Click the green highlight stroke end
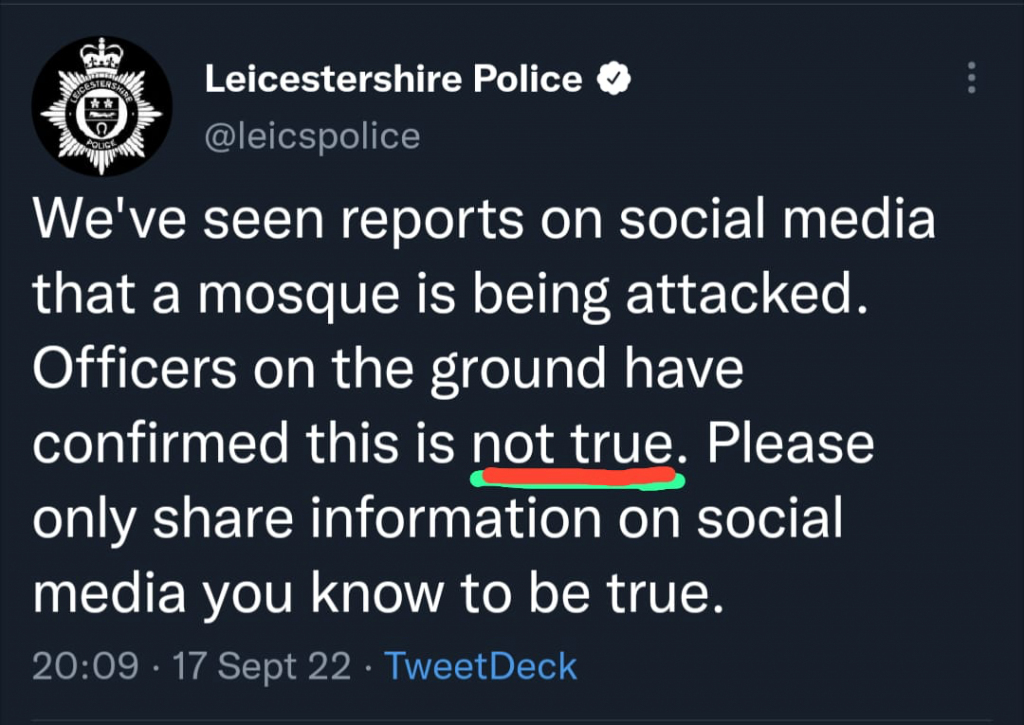Image resolution: width=1024 pixels, height=725 pixels. click(678, 482)
